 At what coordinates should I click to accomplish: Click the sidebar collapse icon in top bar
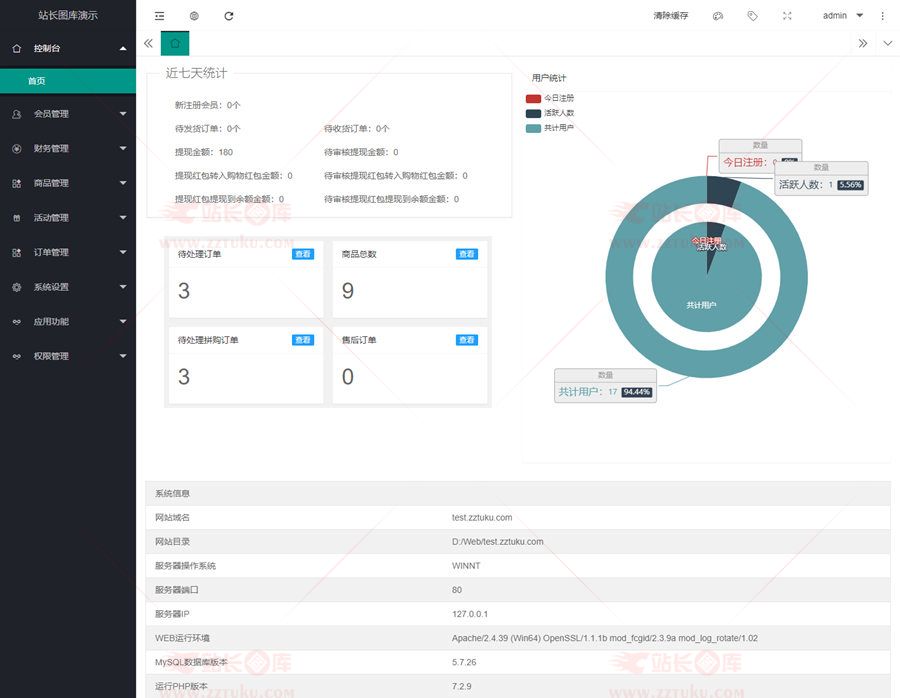[x=160, y=16]
